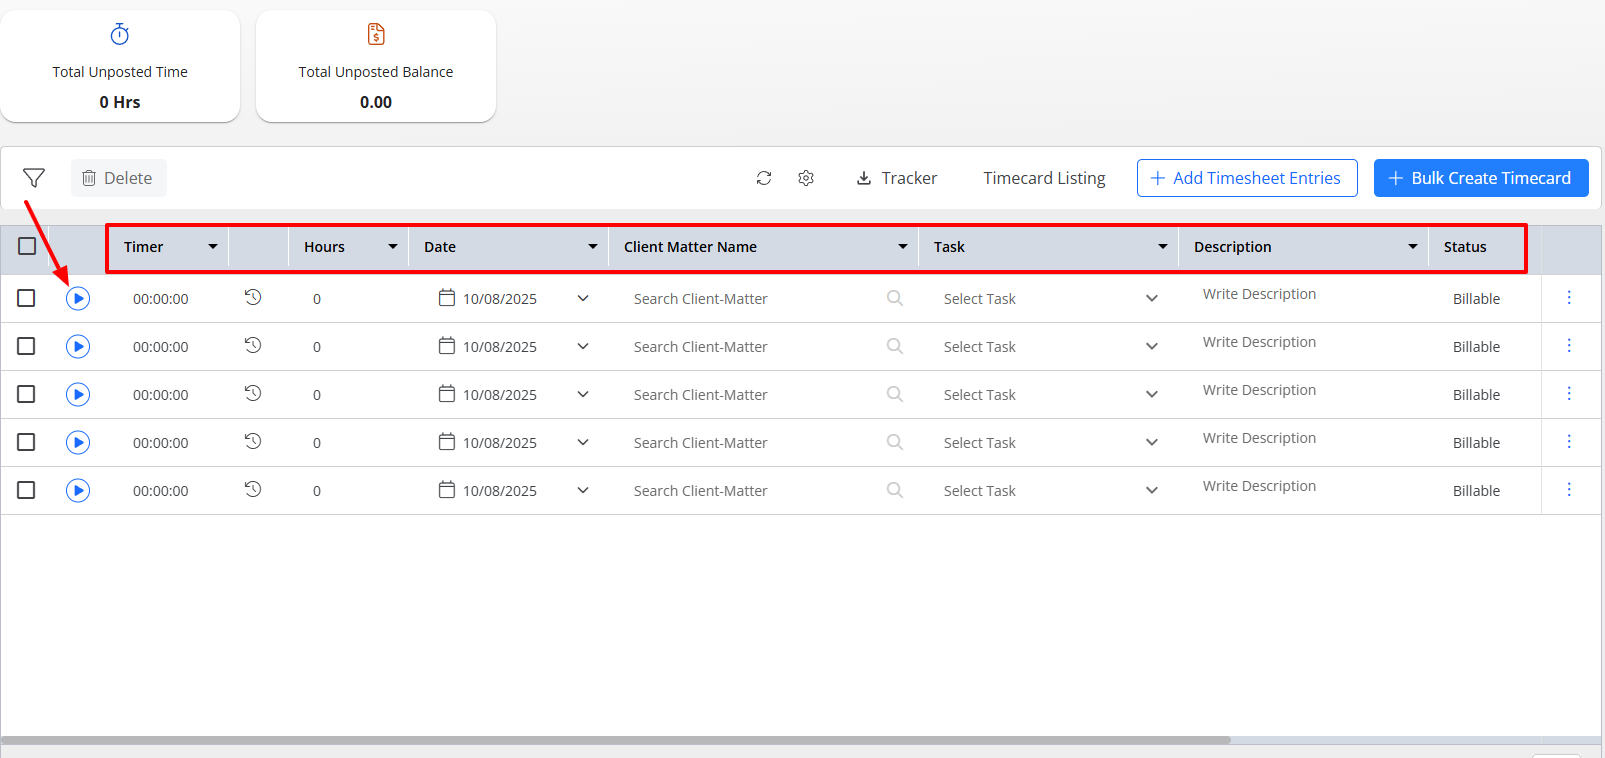Screen dimensions: 1605x758
Task: Click the Hours value in second row
Action: click(317, 347)
